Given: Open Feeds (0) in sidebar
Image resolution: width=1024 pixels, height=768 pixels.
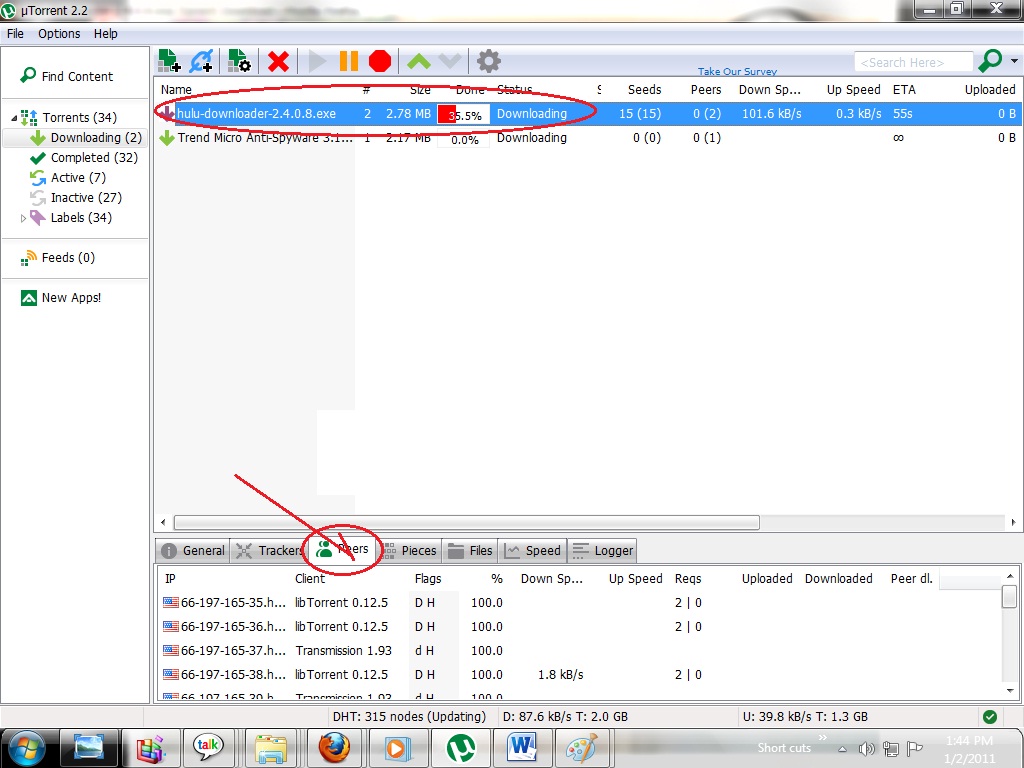Looking at the screenshot, I should pyautogui.click(x=58, y=258).
